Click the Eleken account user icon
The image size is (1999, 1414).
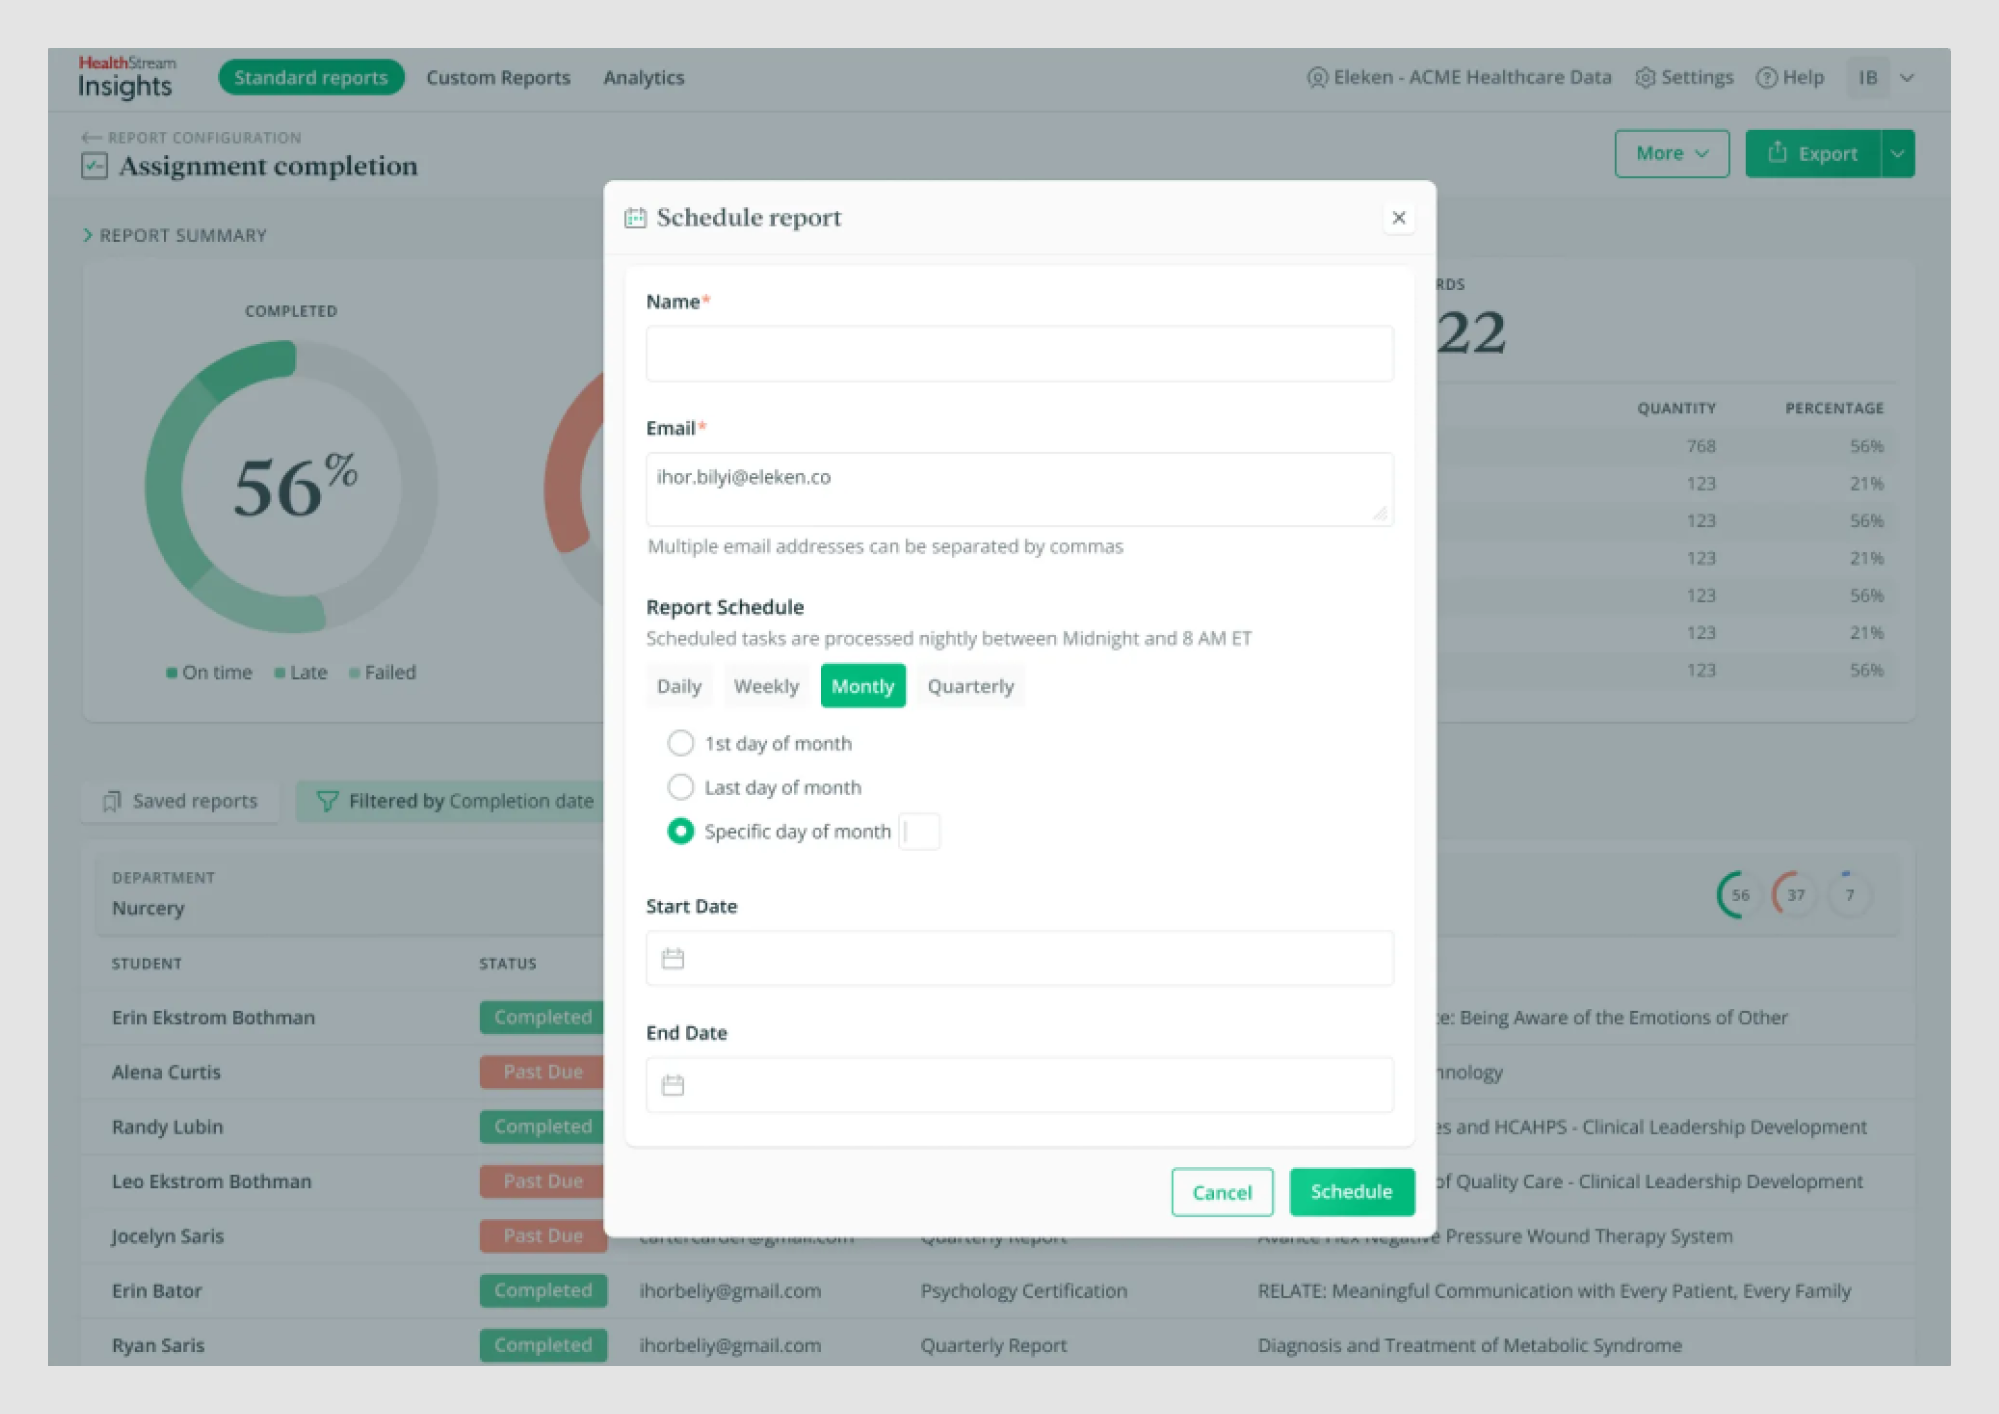pos(1317,77)
